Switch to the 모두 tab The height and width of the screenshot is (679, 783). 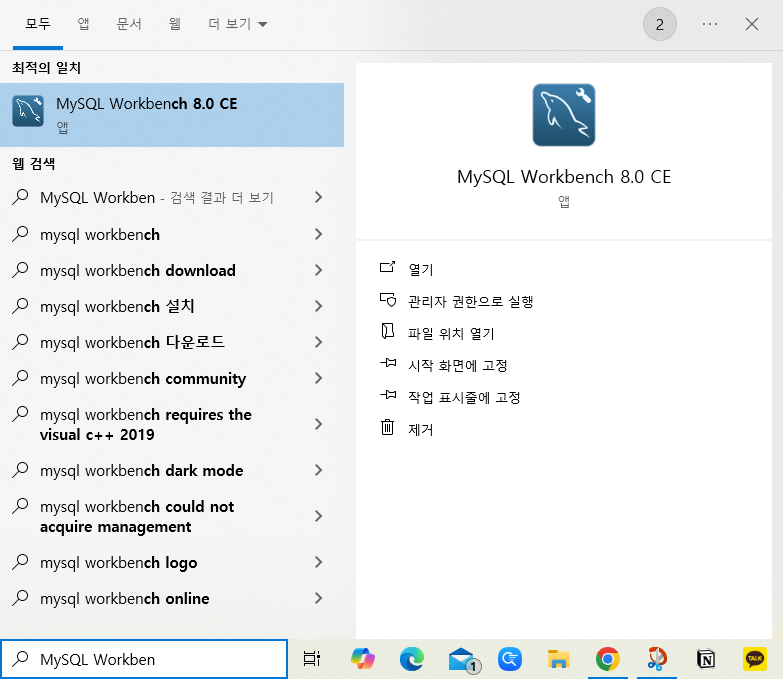[38, 23]
